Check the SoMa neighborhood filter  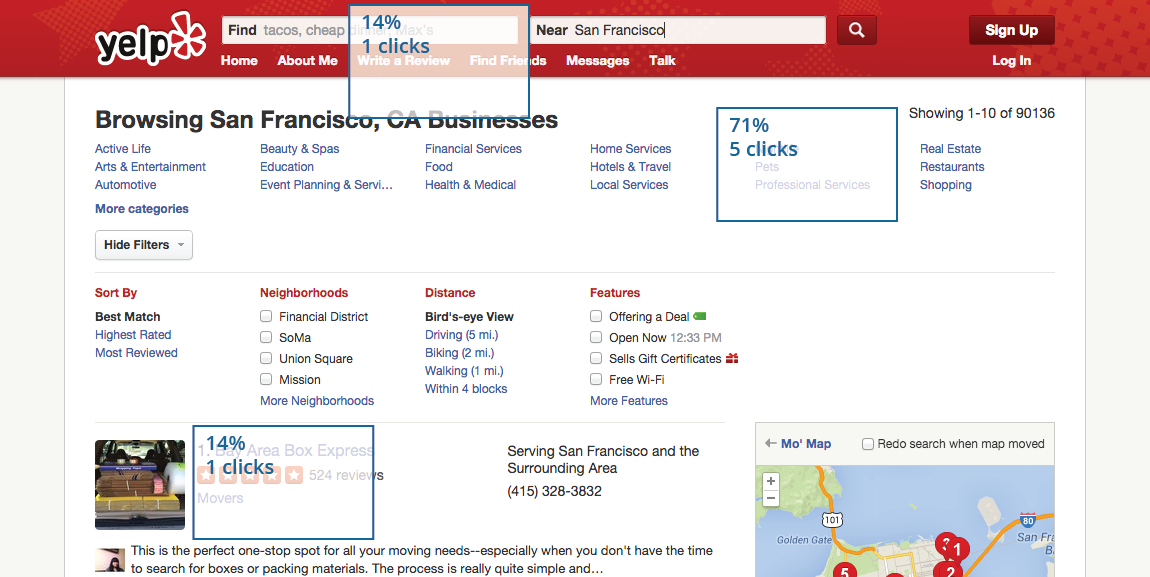click(266, 337)
